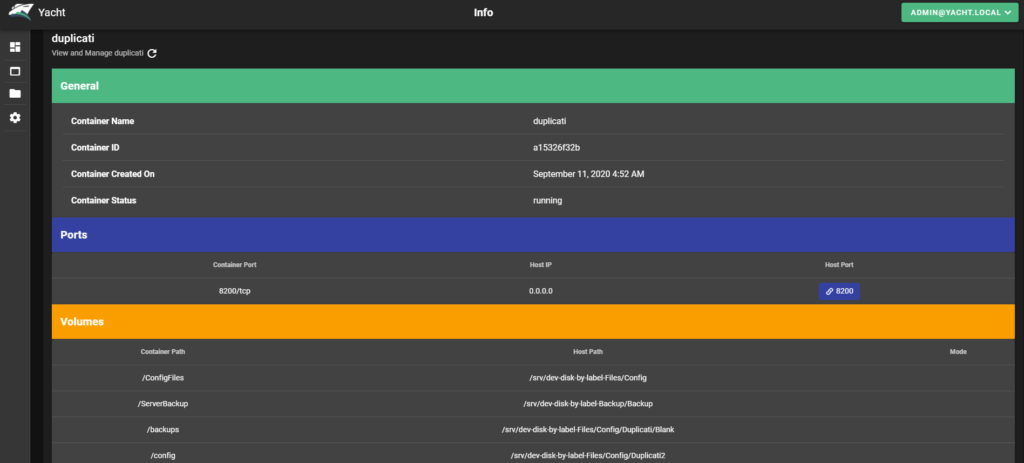1024x463 pixels.
Task: Select the status value running
Action: click(x=547, y=200)
